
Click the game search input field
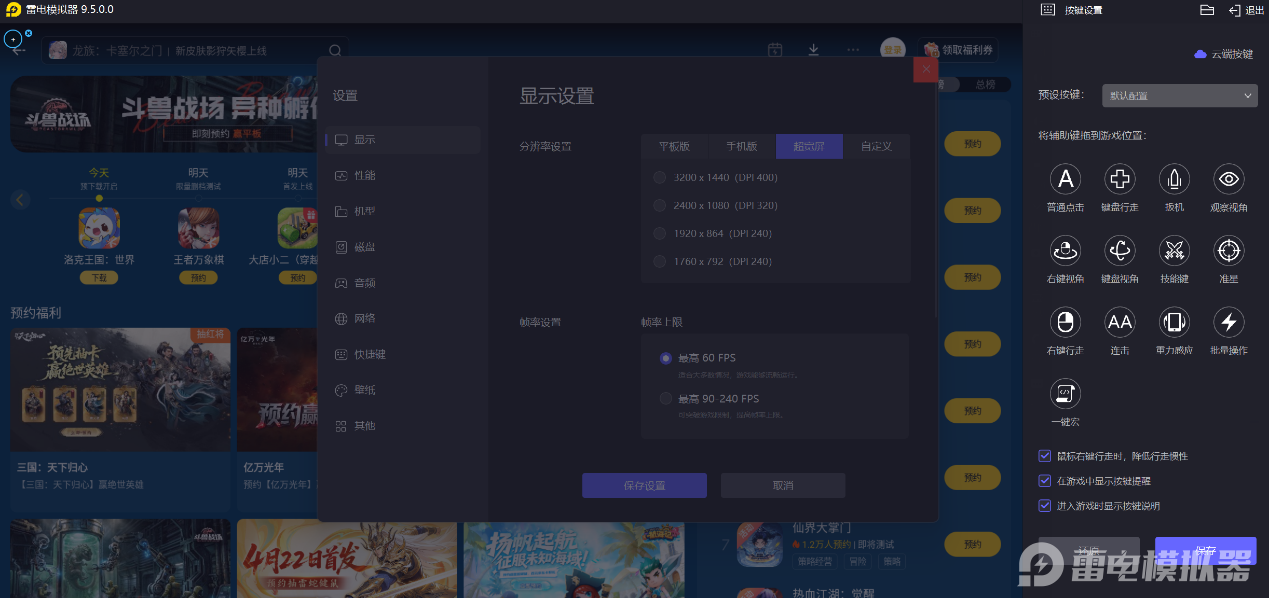click(x=195, y=50)
